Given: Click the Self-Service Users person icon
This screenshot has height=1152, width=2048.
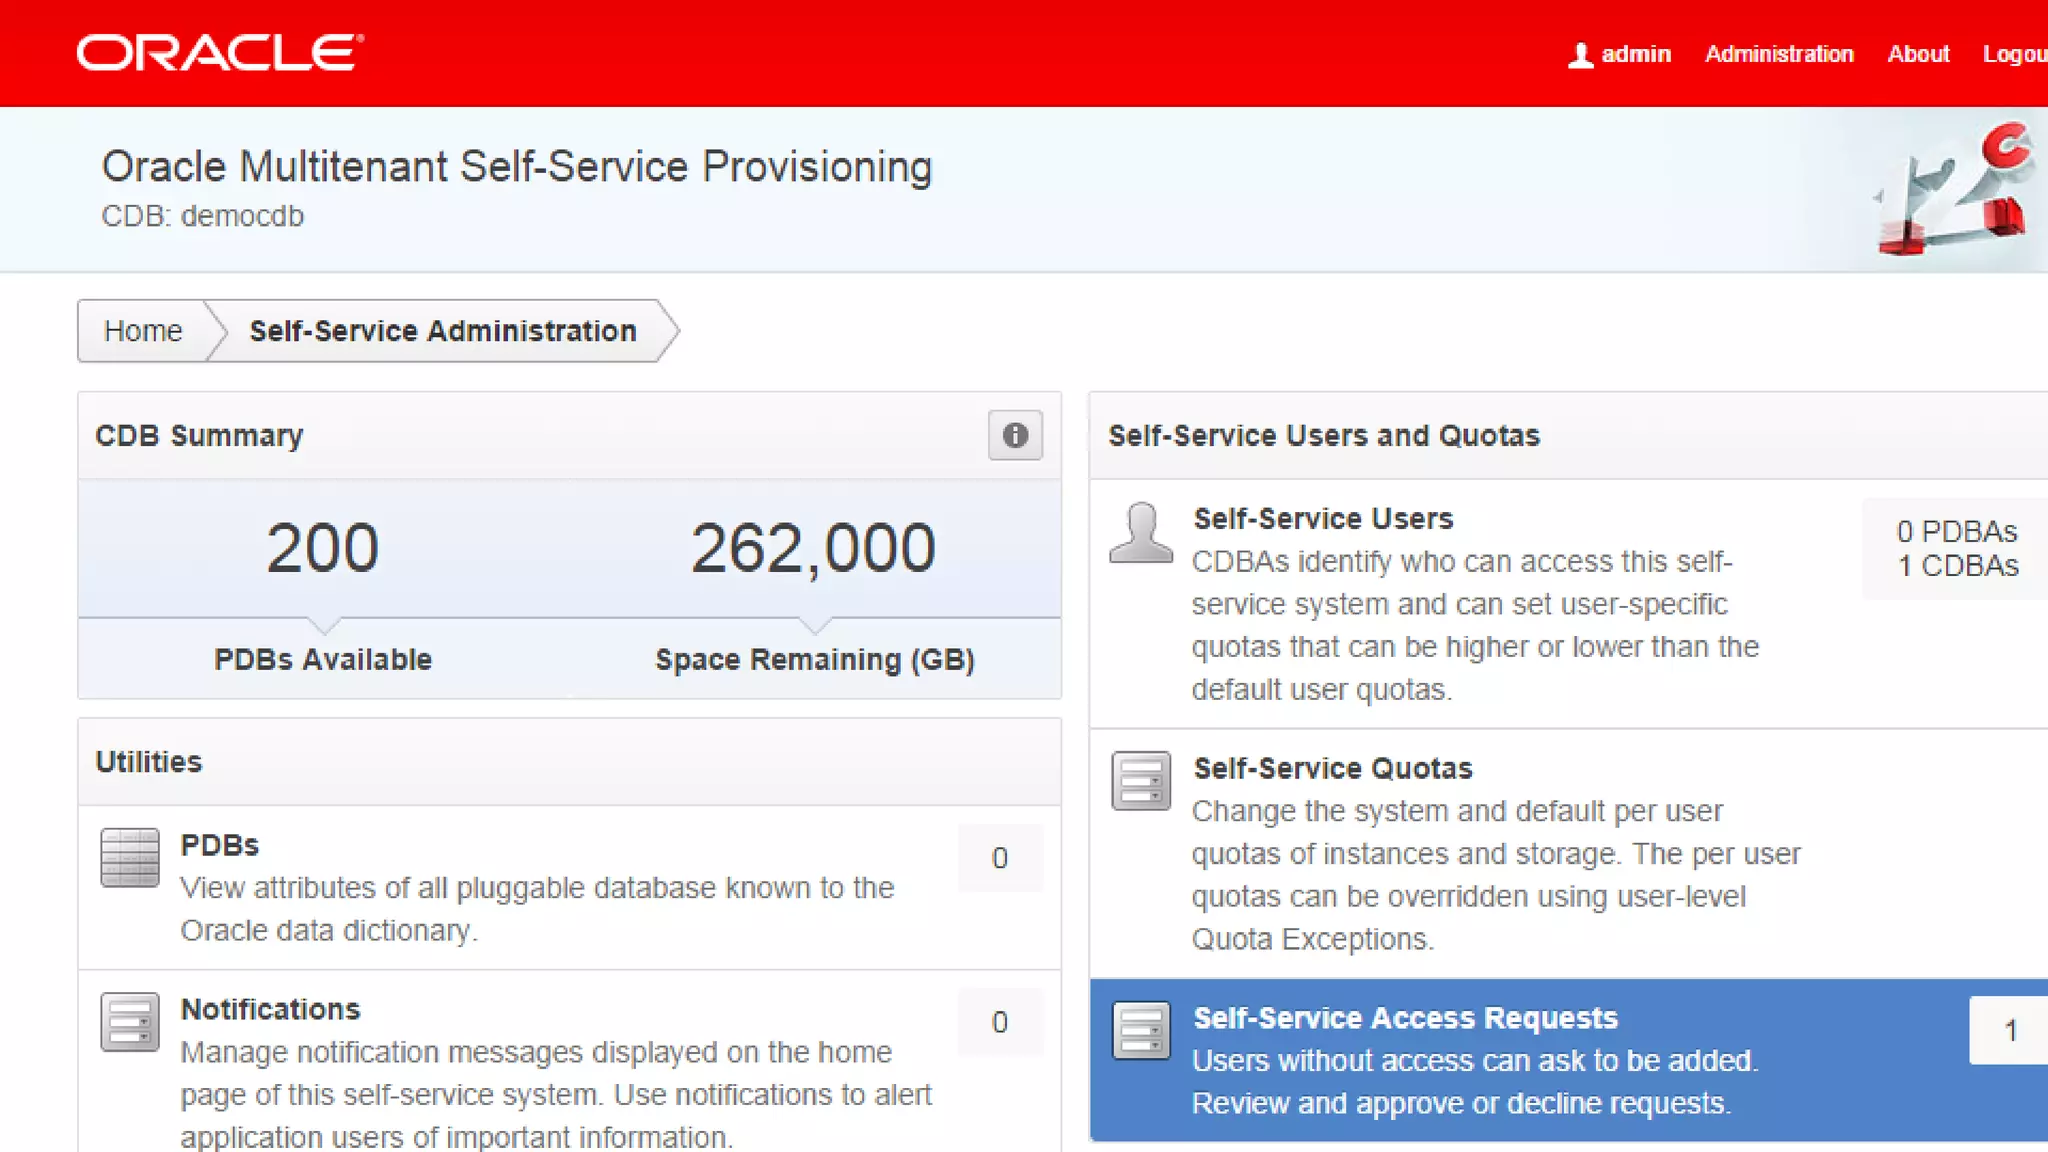Looking at the screenshot, I should click(1140, 533).
